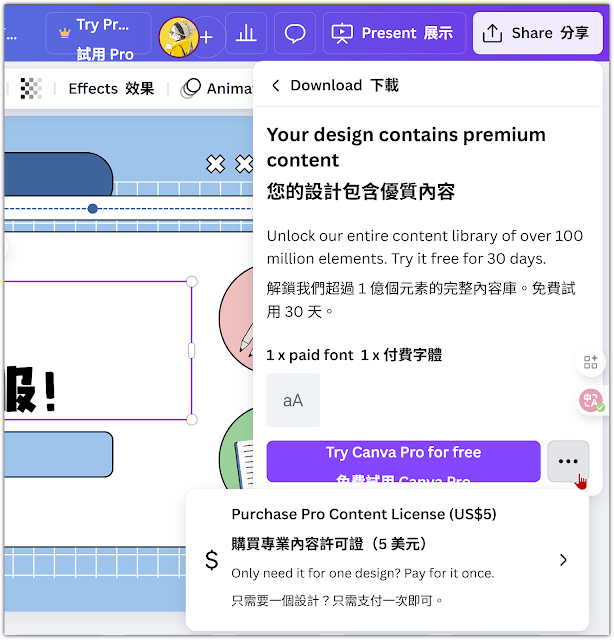Add collaborator with plus icon

[207, 37]
